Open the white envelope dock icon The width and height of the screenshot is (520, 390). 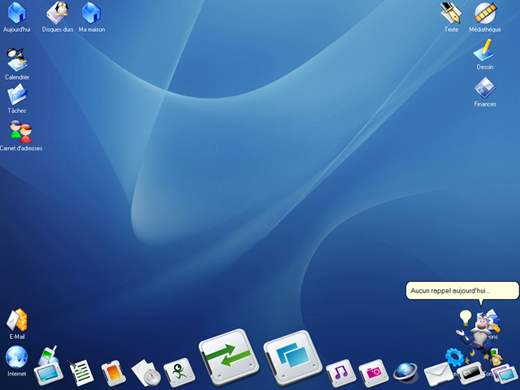438,375
